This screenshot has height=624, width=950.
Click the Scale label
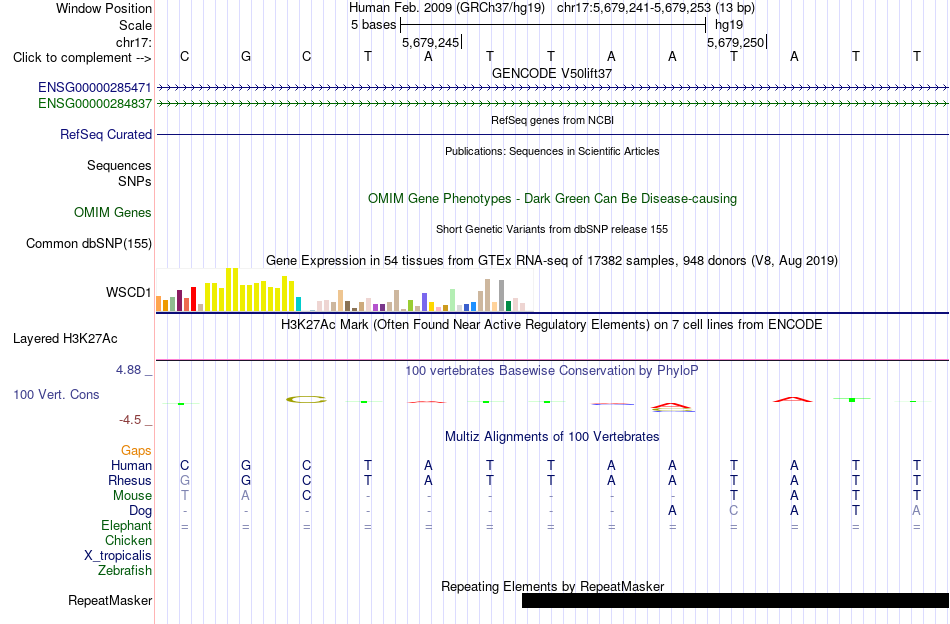136,25
